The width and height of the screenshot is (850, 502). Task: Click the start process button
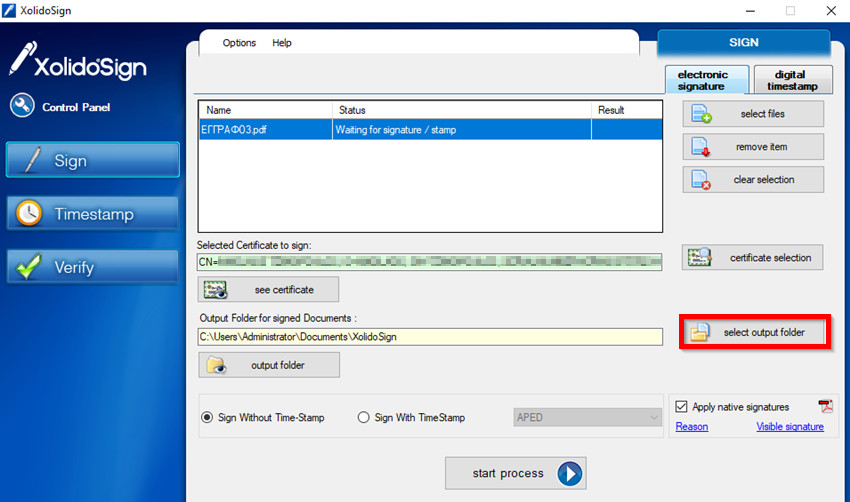[516, 473]
